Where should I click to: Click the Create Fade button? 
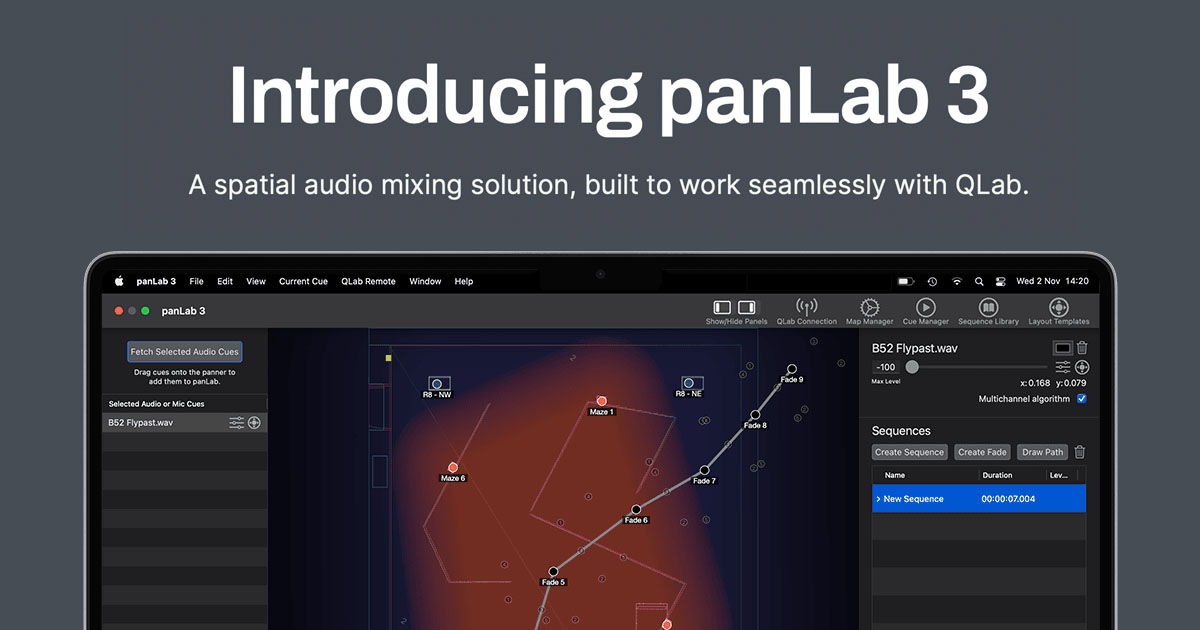pyautogui.click(x=981, y=451)
